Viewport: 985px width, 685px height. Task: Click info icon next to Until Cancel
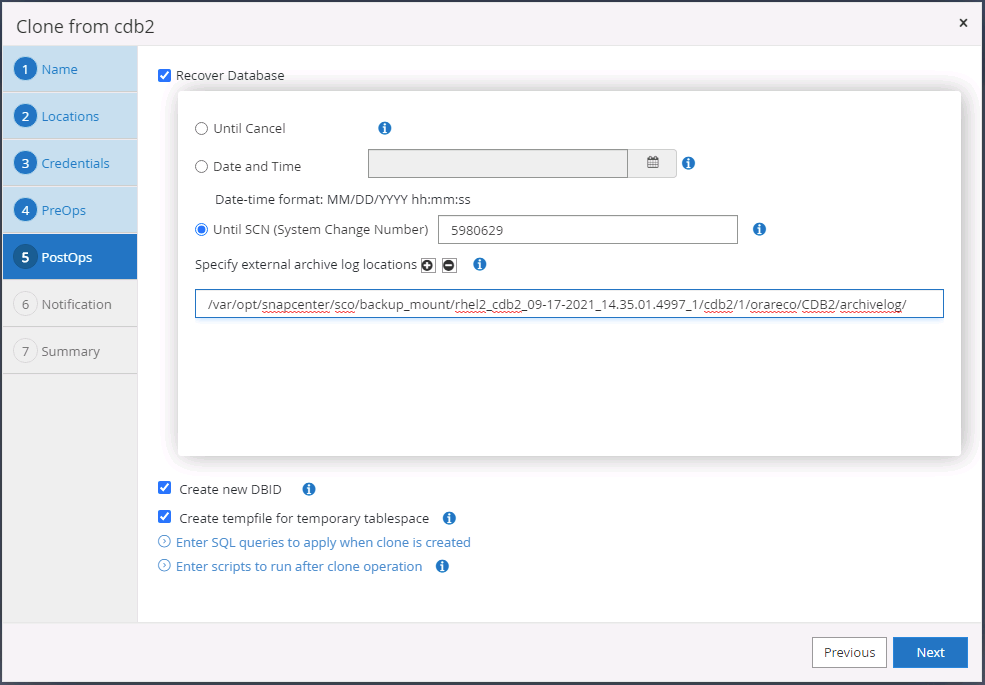[385, 128]
